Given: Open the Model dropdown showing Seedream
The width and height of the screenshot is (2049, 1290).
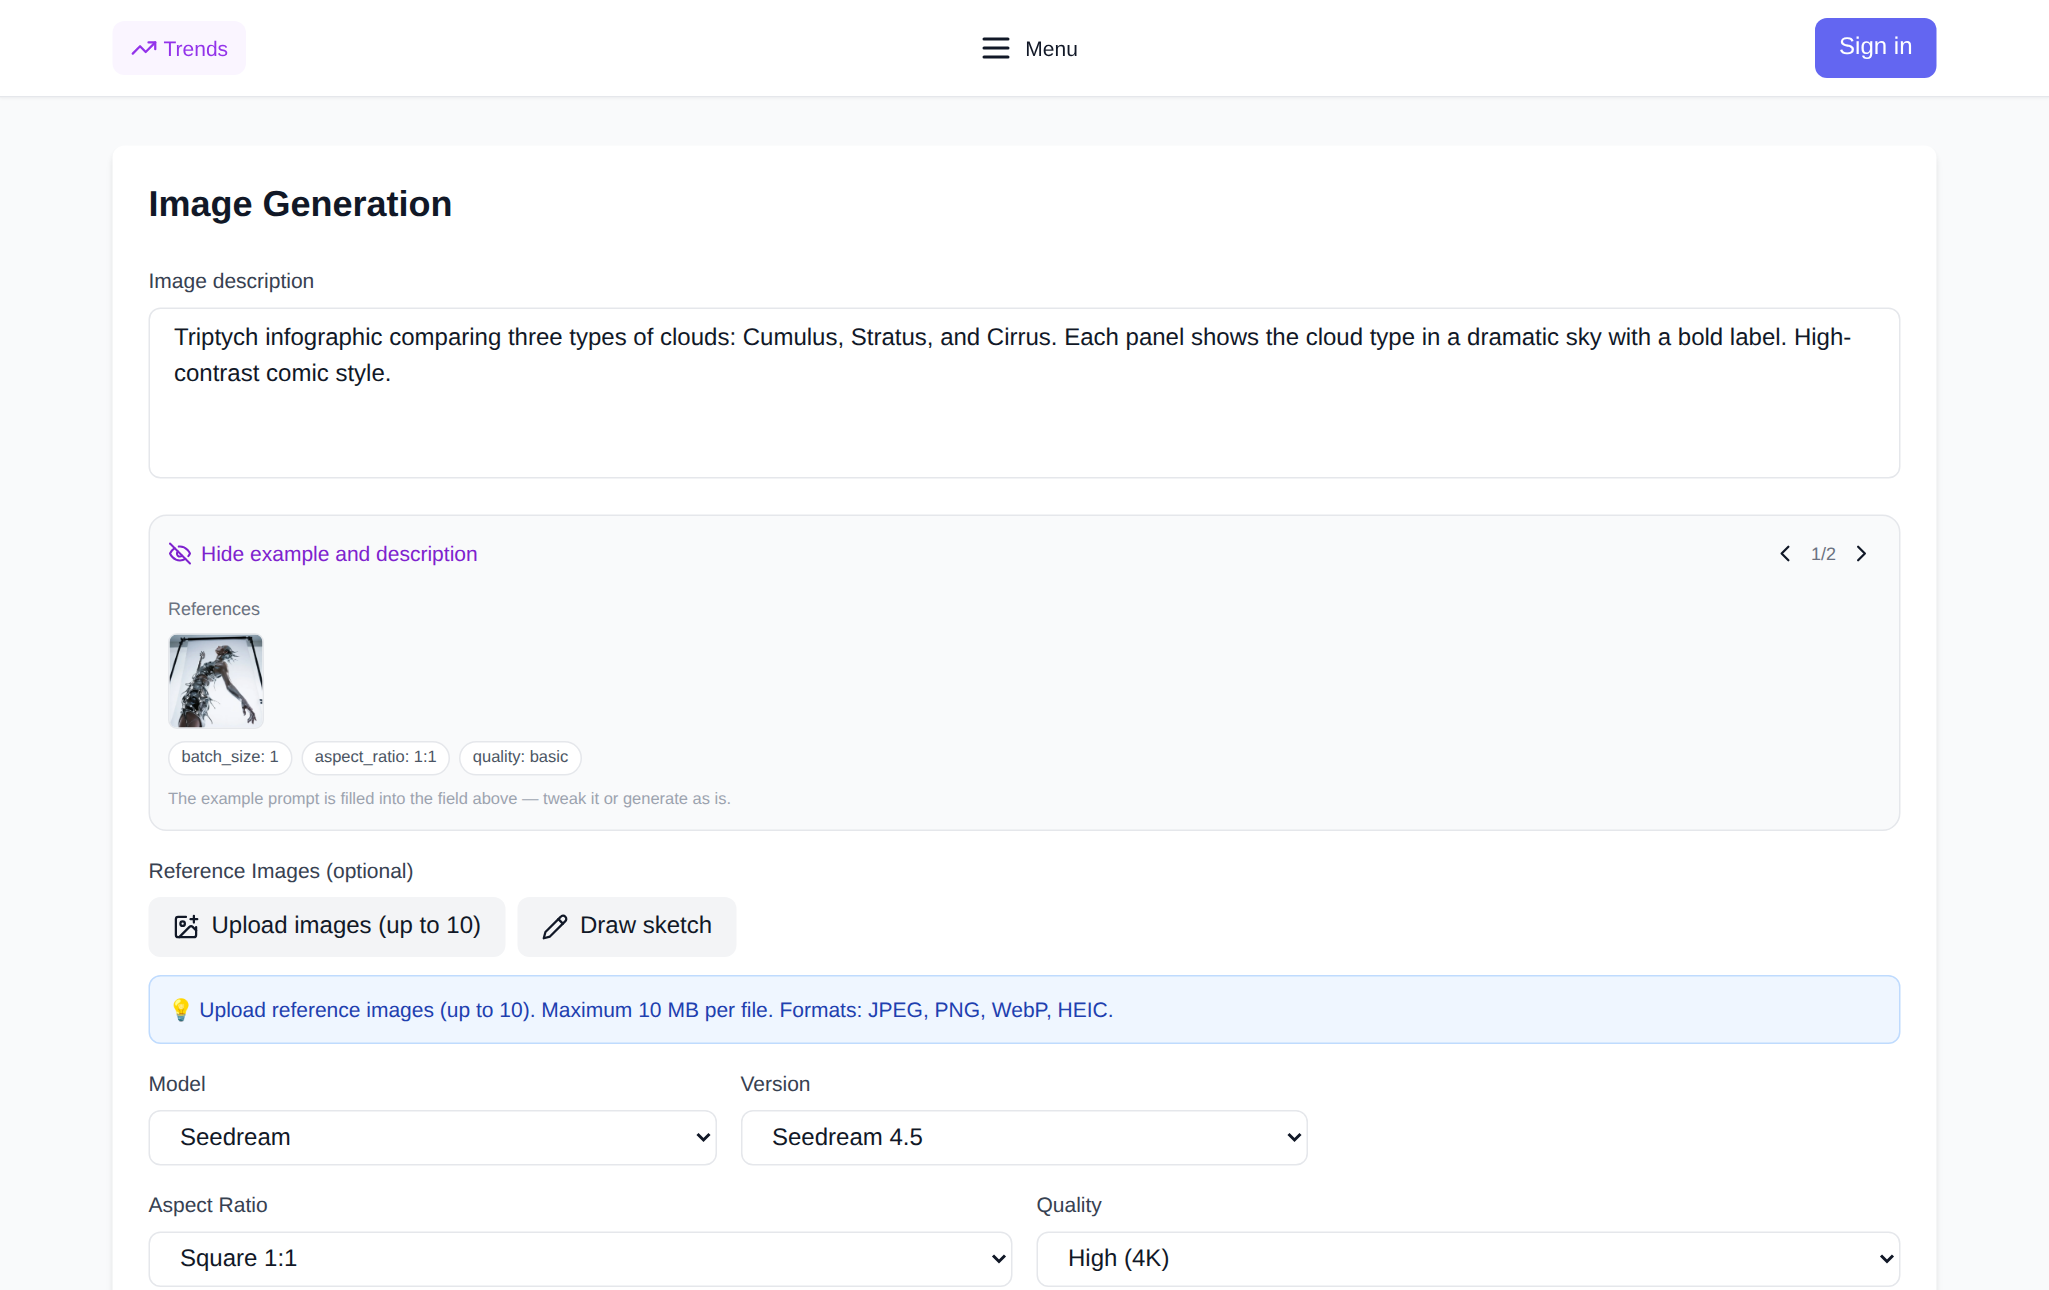Looking at the screenshot, I should point(432,1138).
